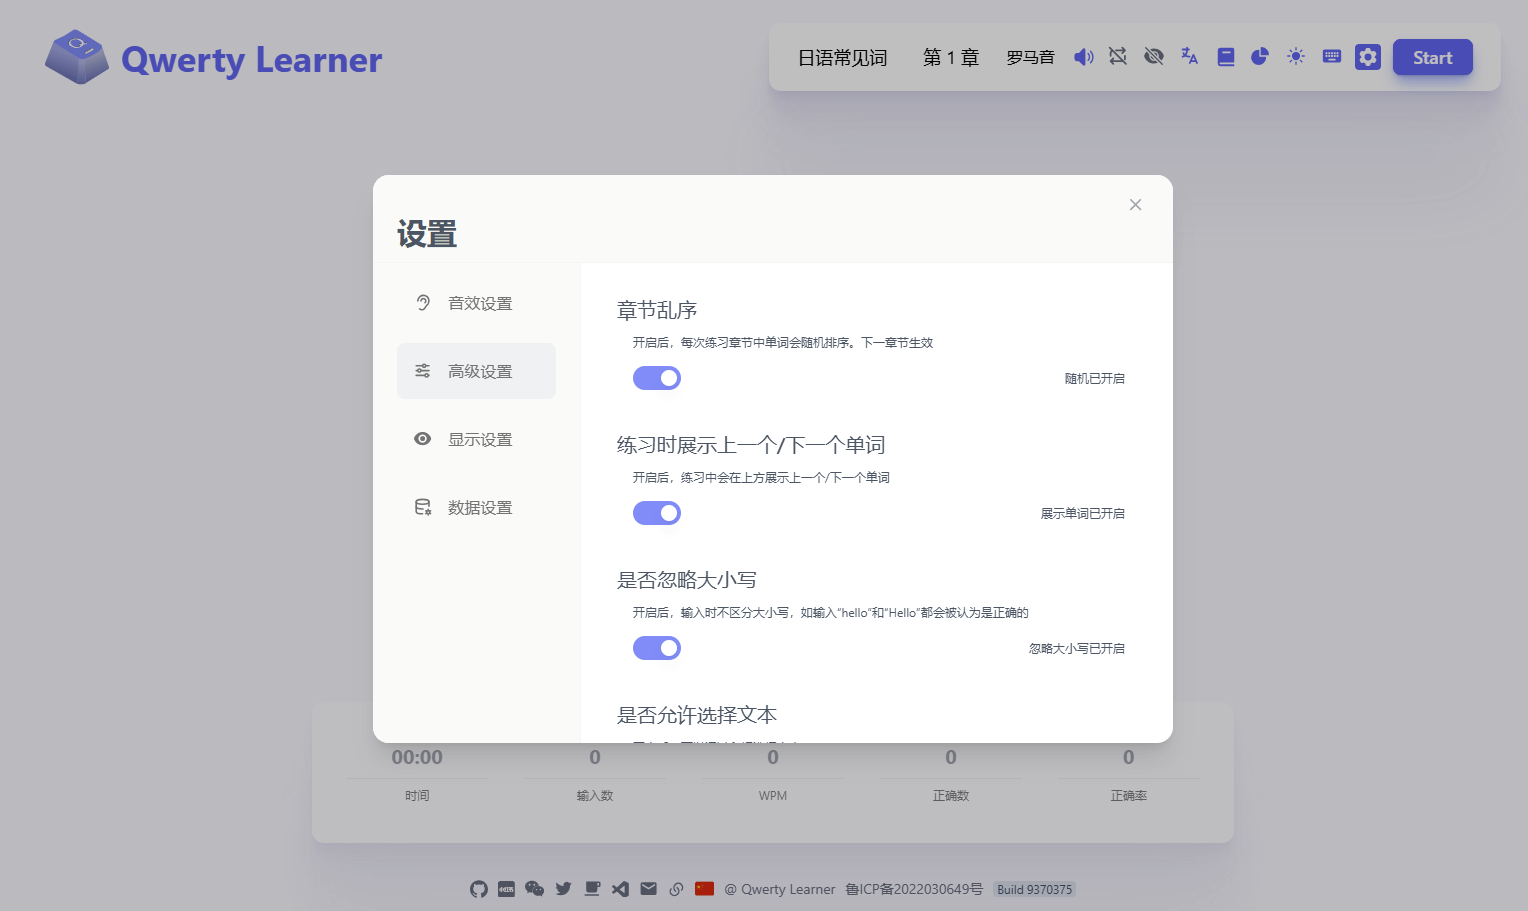Open the pie chart statistics icon
The width and height of the screenshot is (1528, 911).
(1260, 57)
